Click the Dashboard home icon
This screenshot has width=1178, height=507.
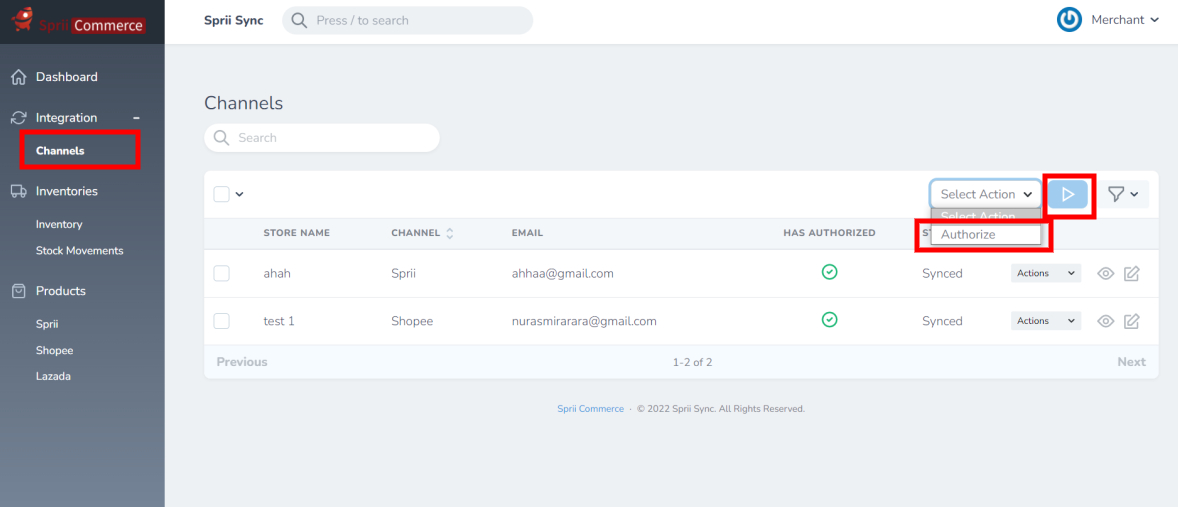pyautogui.click(x=19, y=77)
